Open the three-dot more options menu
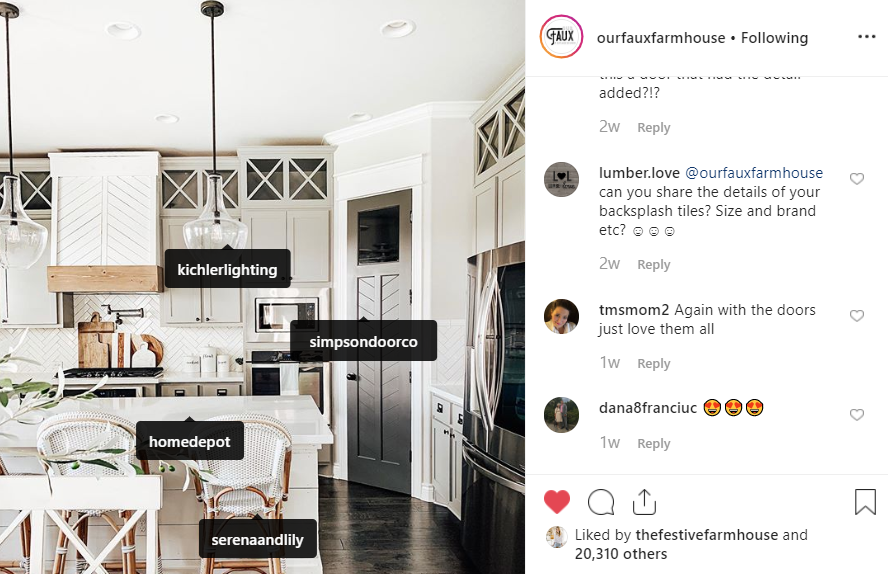This screenshot has width=888, height=574. pos(866,37)
